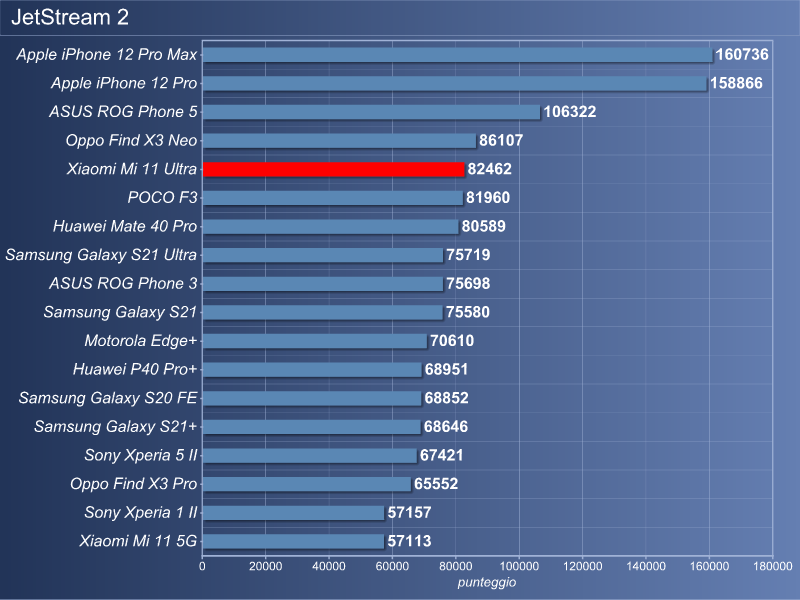
Task: Click the Xiaomi Mi 11 5G bar
Action: pyautogui.click(x=293, y=541)
